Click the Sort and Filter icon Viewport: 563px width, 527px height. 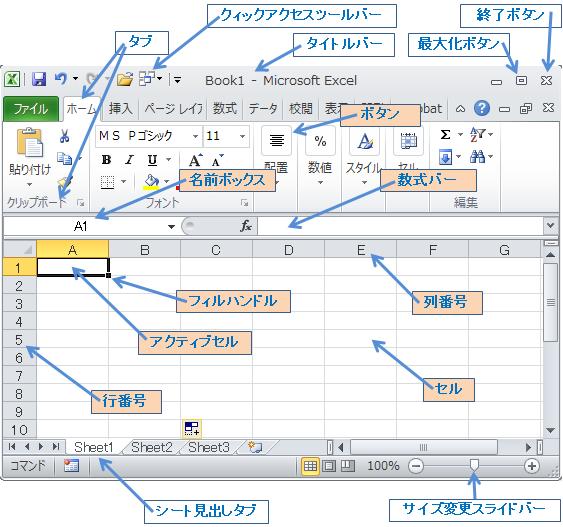tap(478, 134)
